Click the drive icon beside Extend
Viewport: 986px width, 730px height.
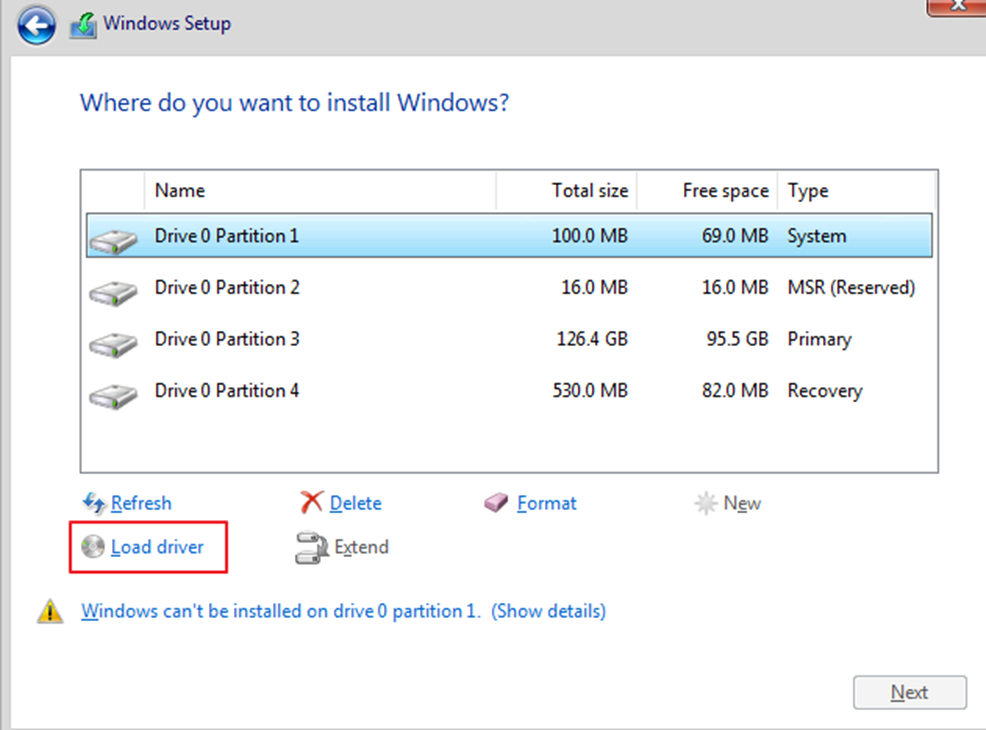click(311, 547)
